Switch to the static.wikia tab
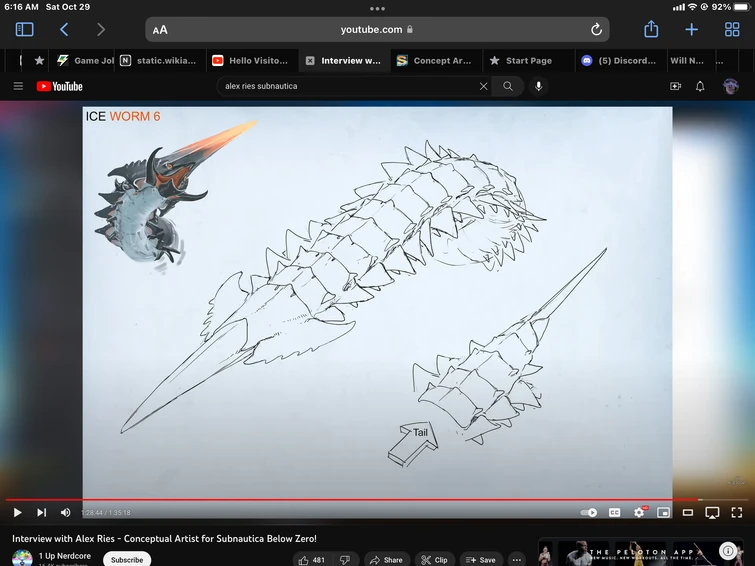Image resolution: width=755 pixels, height=566 pixels. pos(159,60)
